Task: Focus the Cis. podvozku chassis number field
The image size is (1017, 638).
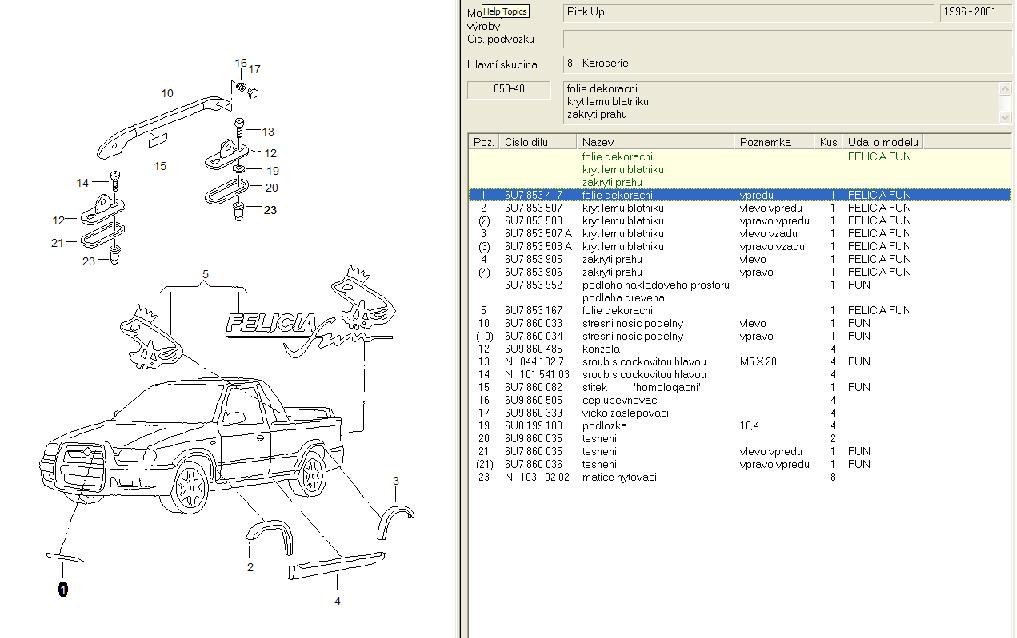Action: pyautogui.click(x=786, y=39)
